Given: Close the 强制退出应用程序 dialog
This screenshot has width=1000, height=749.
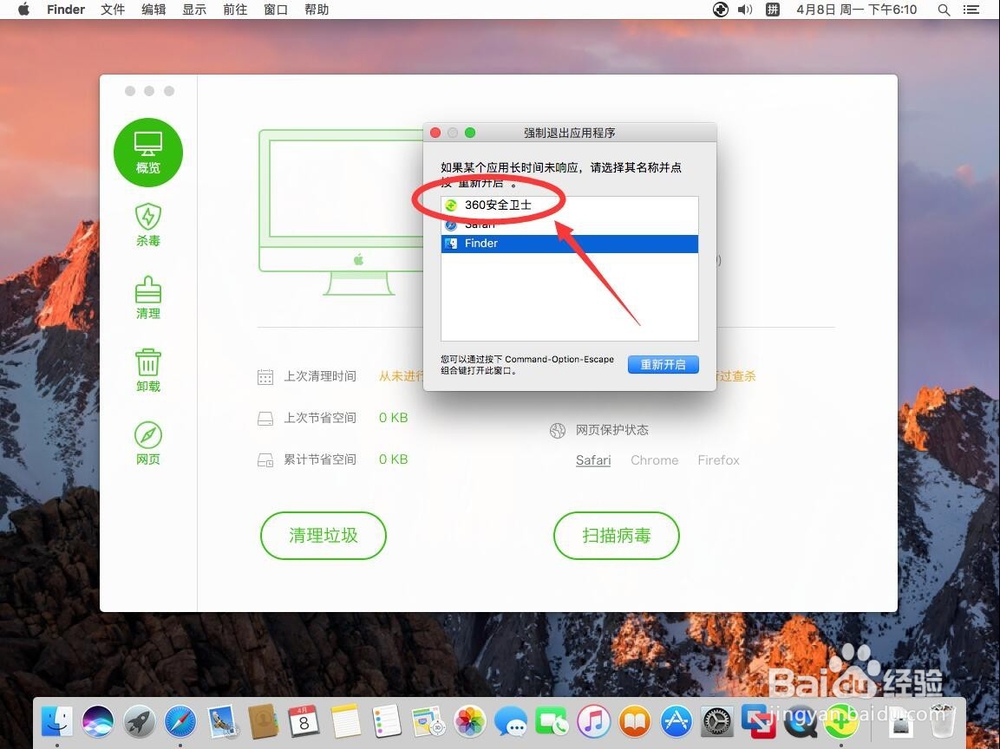Looking at the screenshot, I should tap(436, 133).
